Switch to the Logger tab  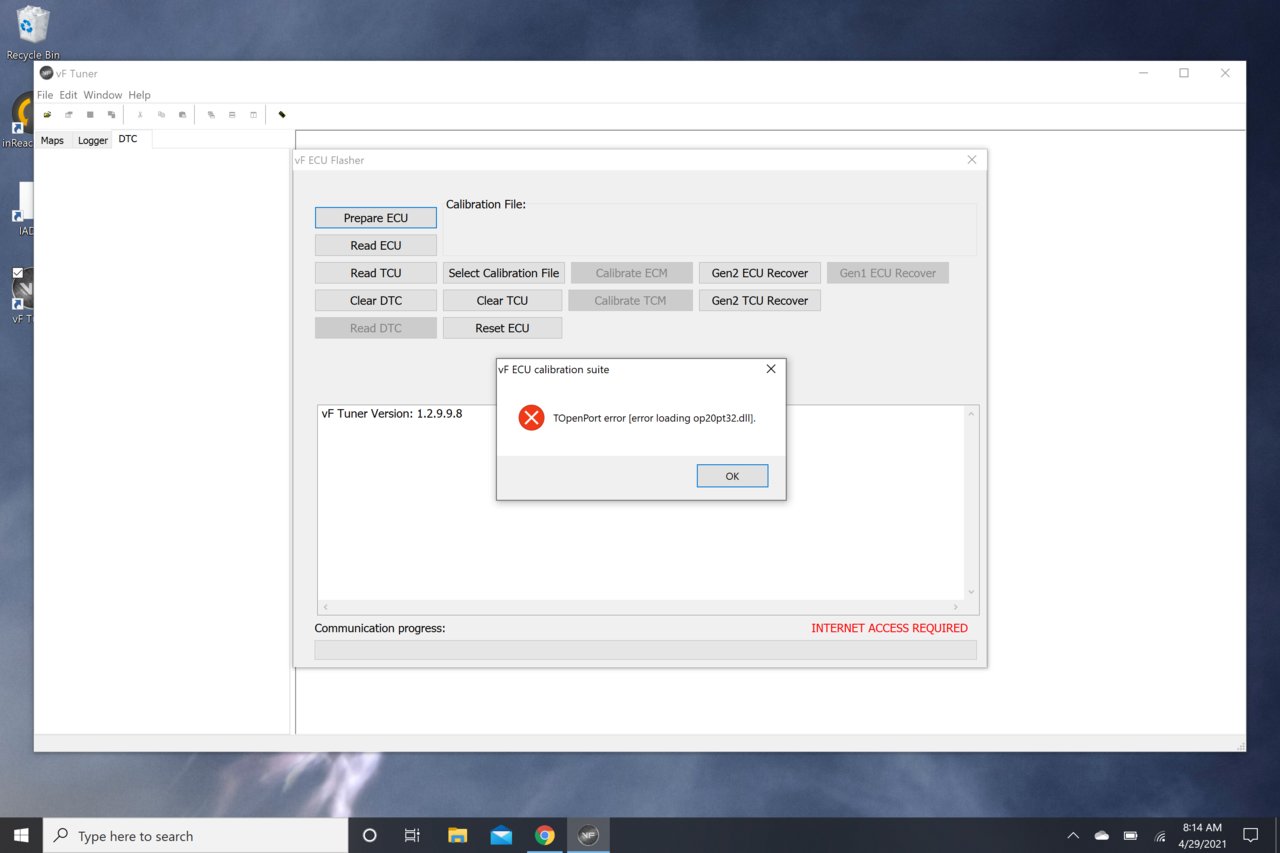[x=93, y=140]
